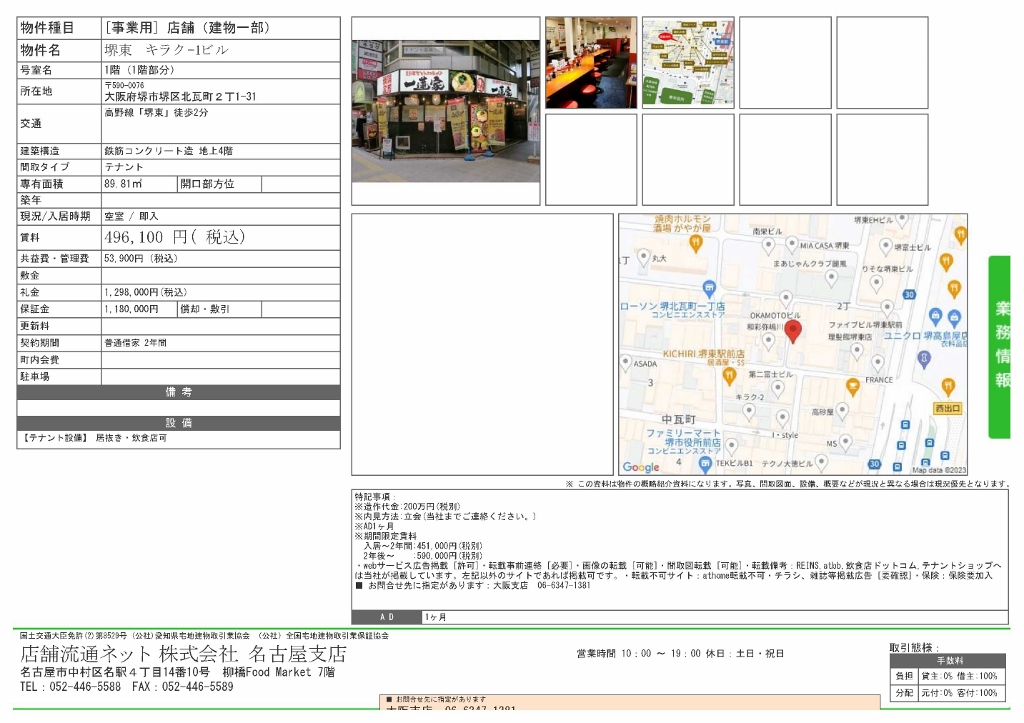
Task: Click the 設備 section header
Action: coord(178,423)
